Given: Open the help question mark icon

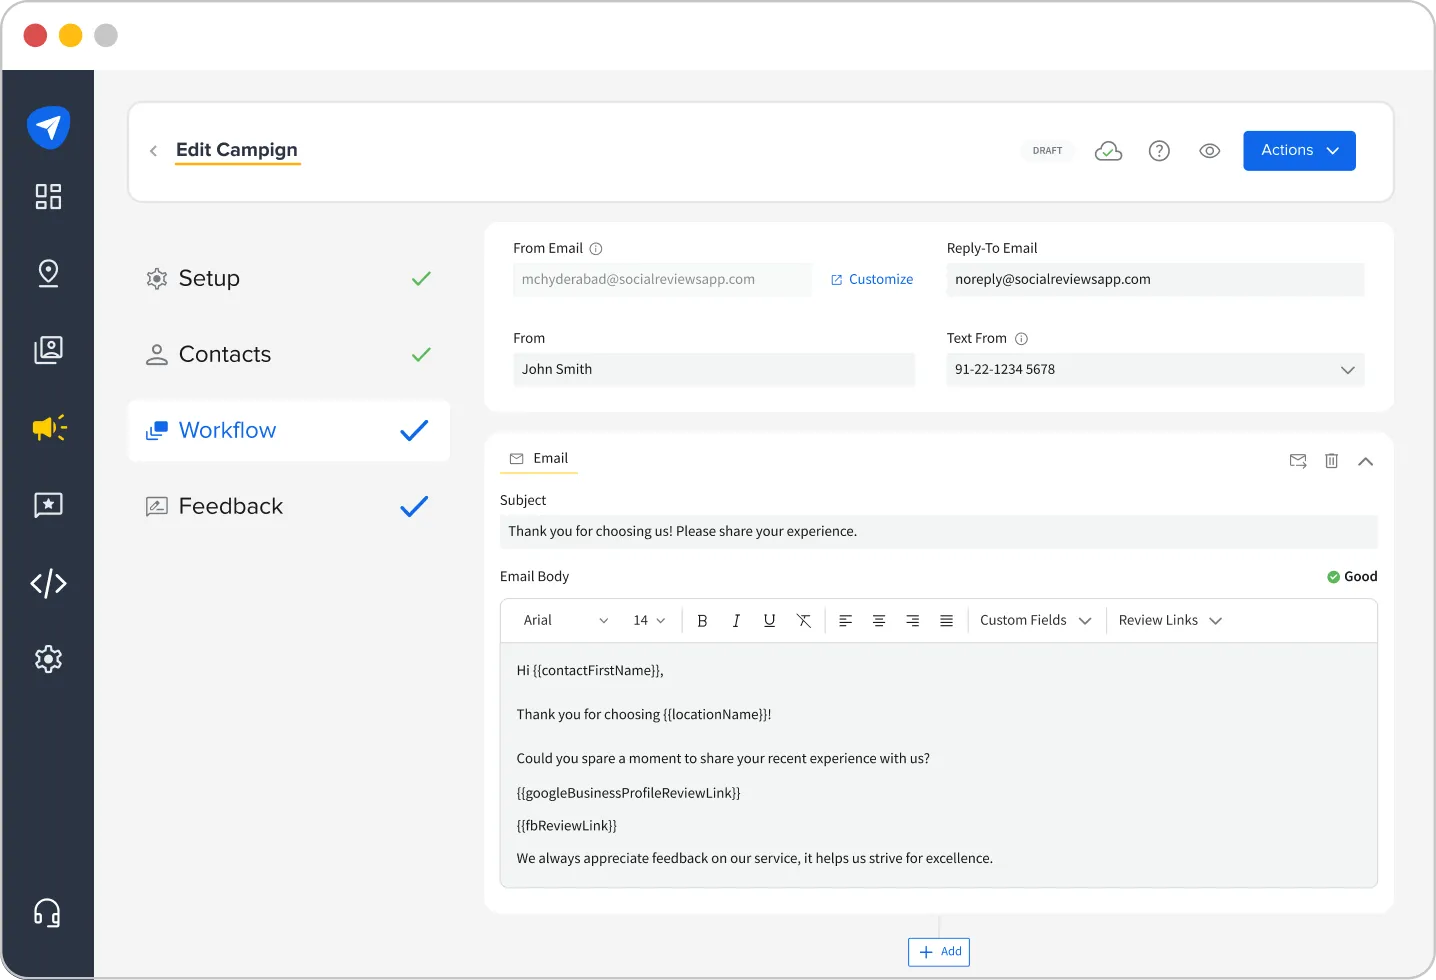Looking at the screenshot, I should (x=1159, y=150).
